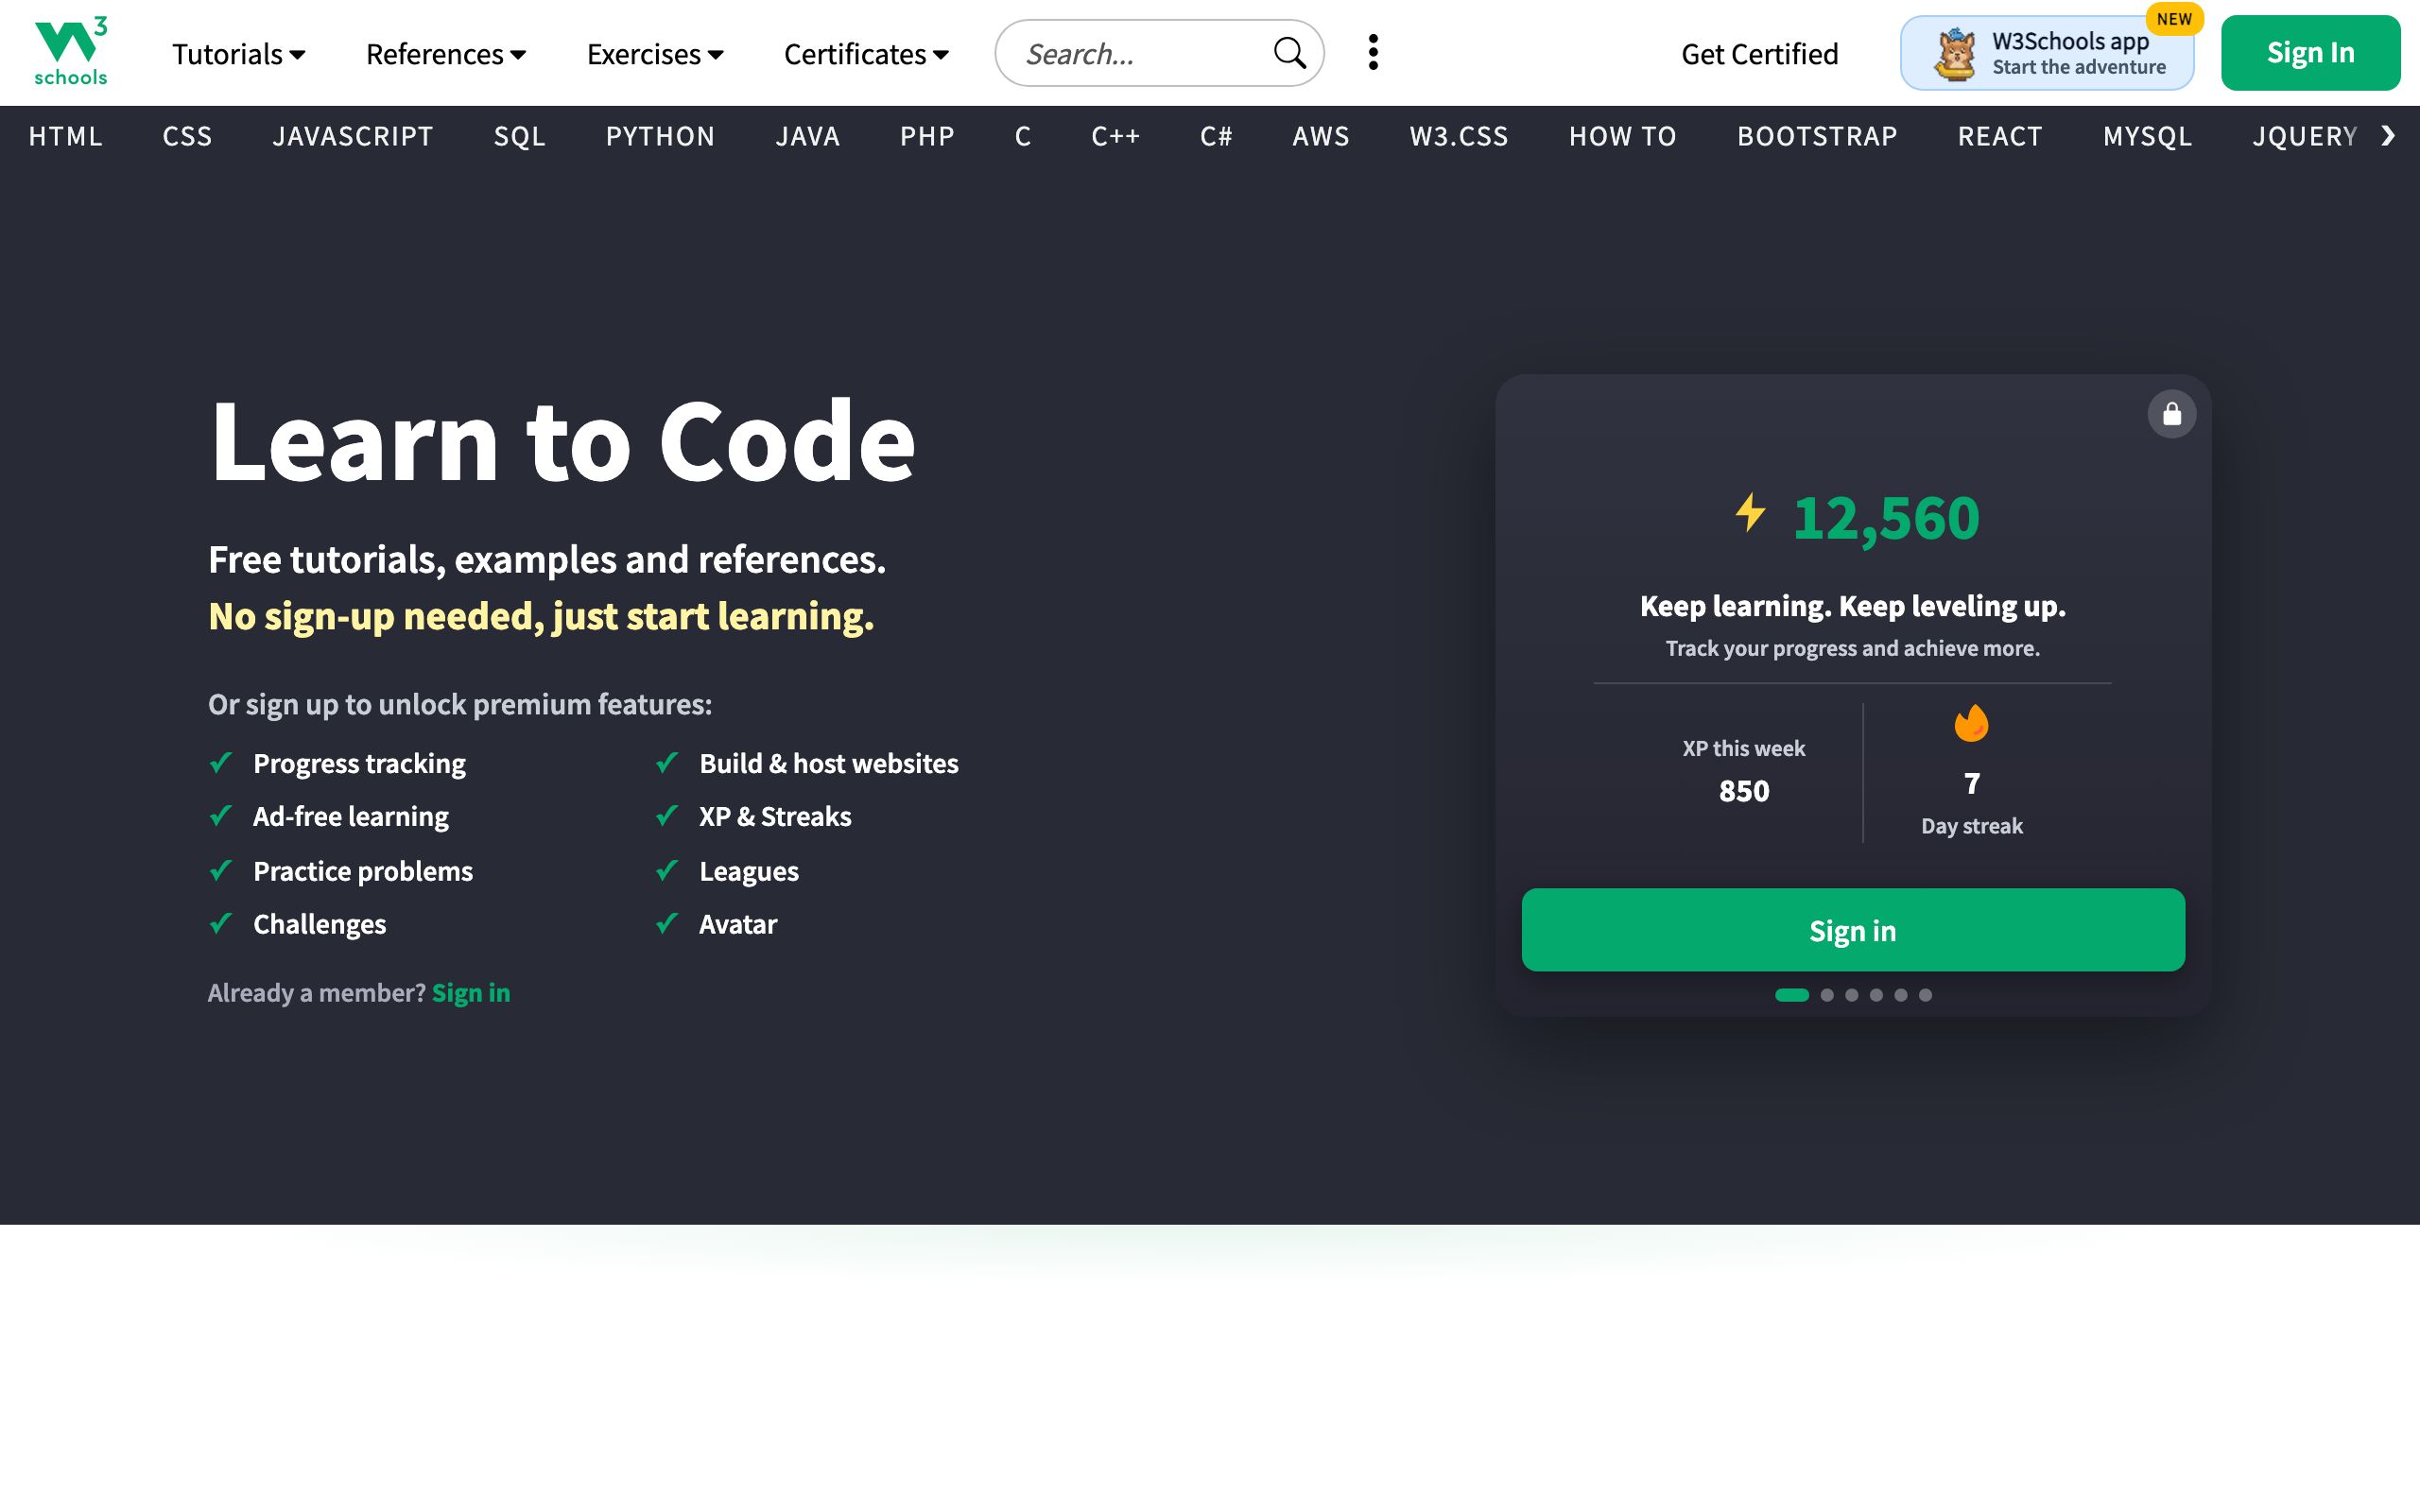
Task: Open the C# topic
Action: click(1216, 137)
